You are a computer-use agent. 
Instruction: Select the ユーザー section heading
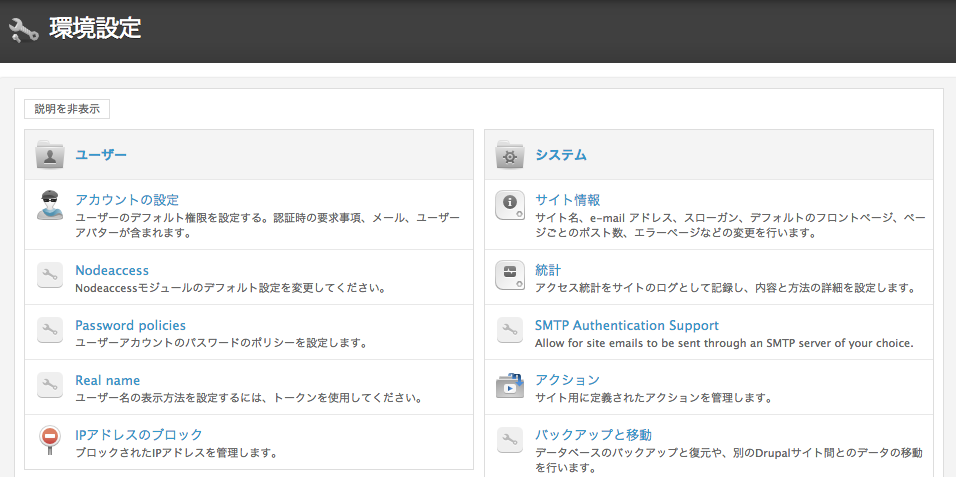(101, 155)
